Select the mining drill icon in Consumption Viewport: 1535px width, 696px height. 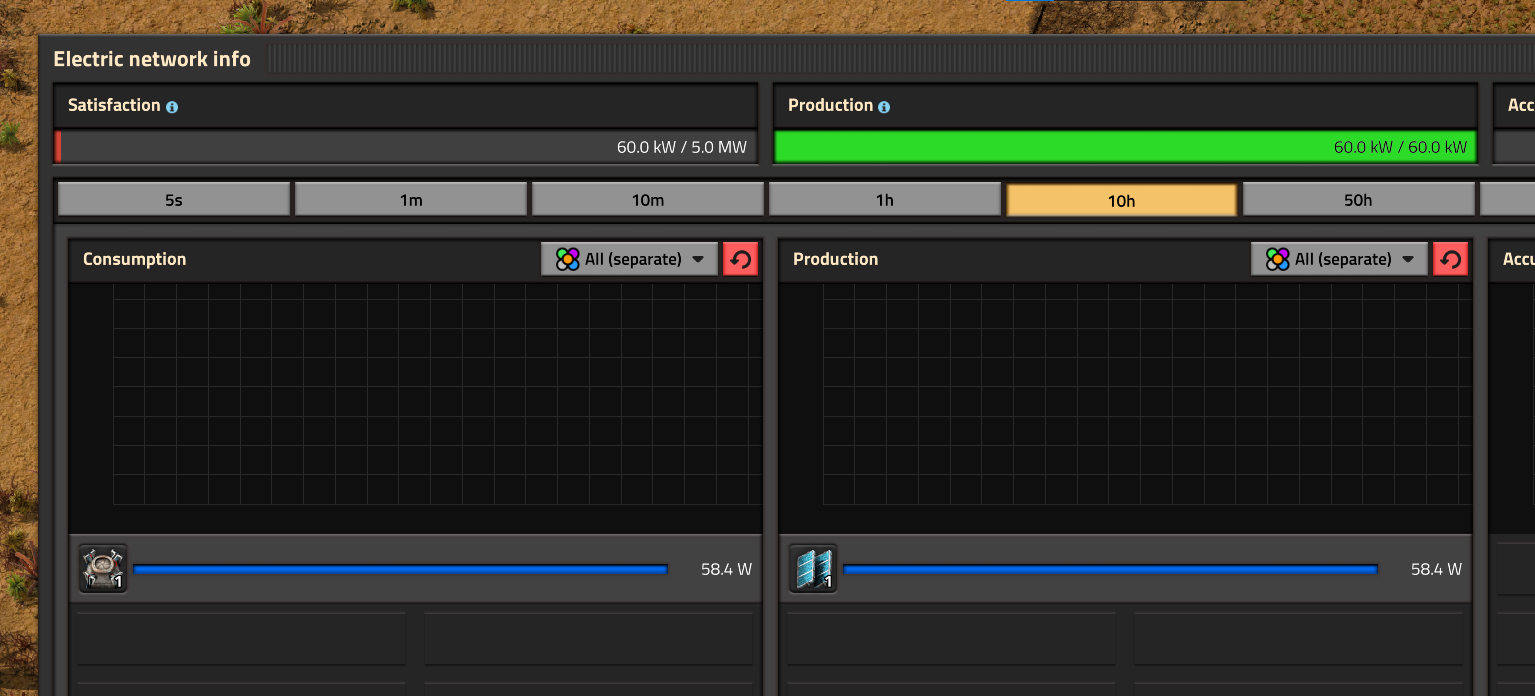pos(104,569)
